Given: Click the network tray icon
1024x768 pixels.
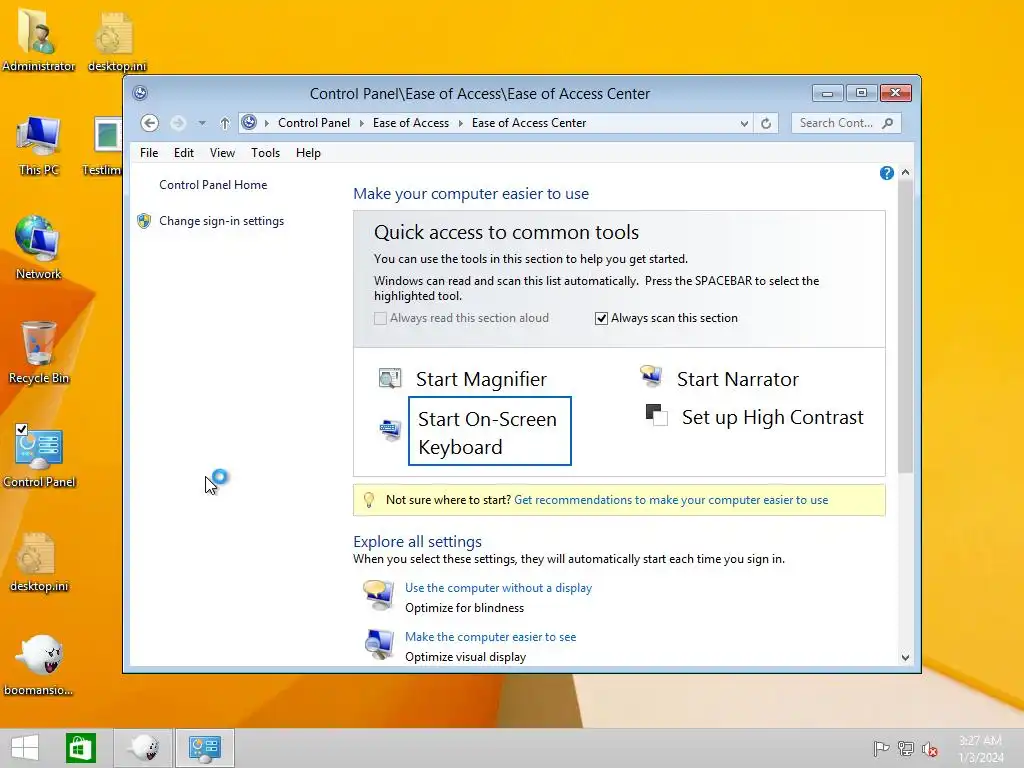Looking at the screenshot, I should tap(906, 748).
